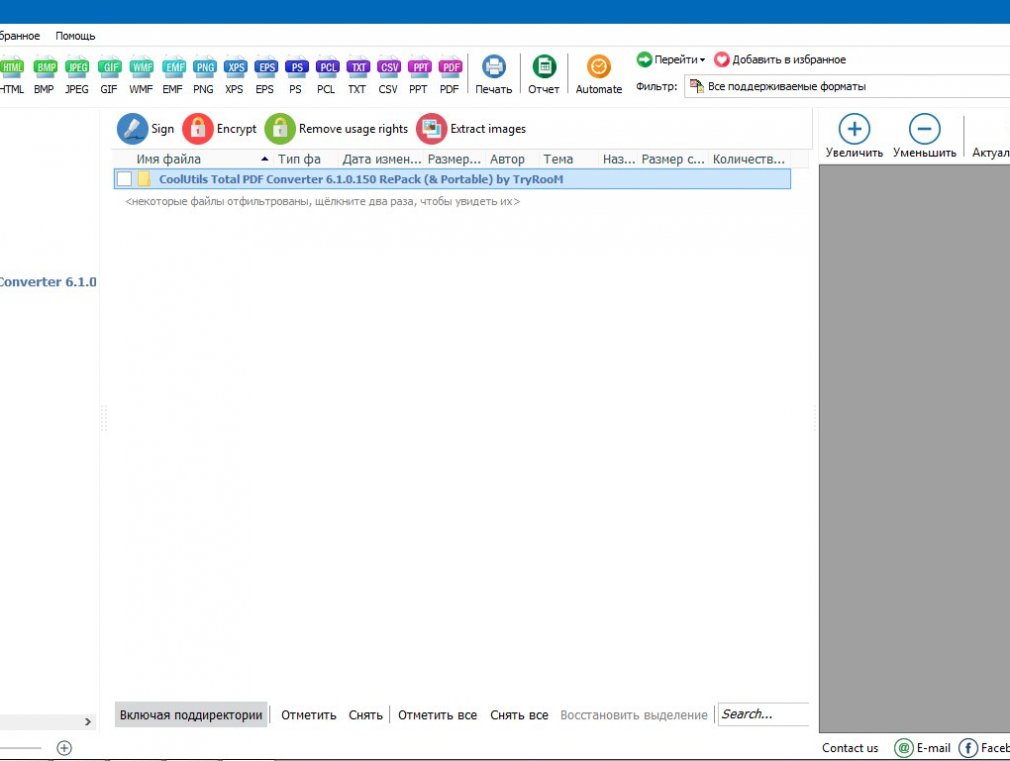Viewport: 1010px width, 761px height.
Task: Click Восстановить выделение
Action: [x=634, y=715]
